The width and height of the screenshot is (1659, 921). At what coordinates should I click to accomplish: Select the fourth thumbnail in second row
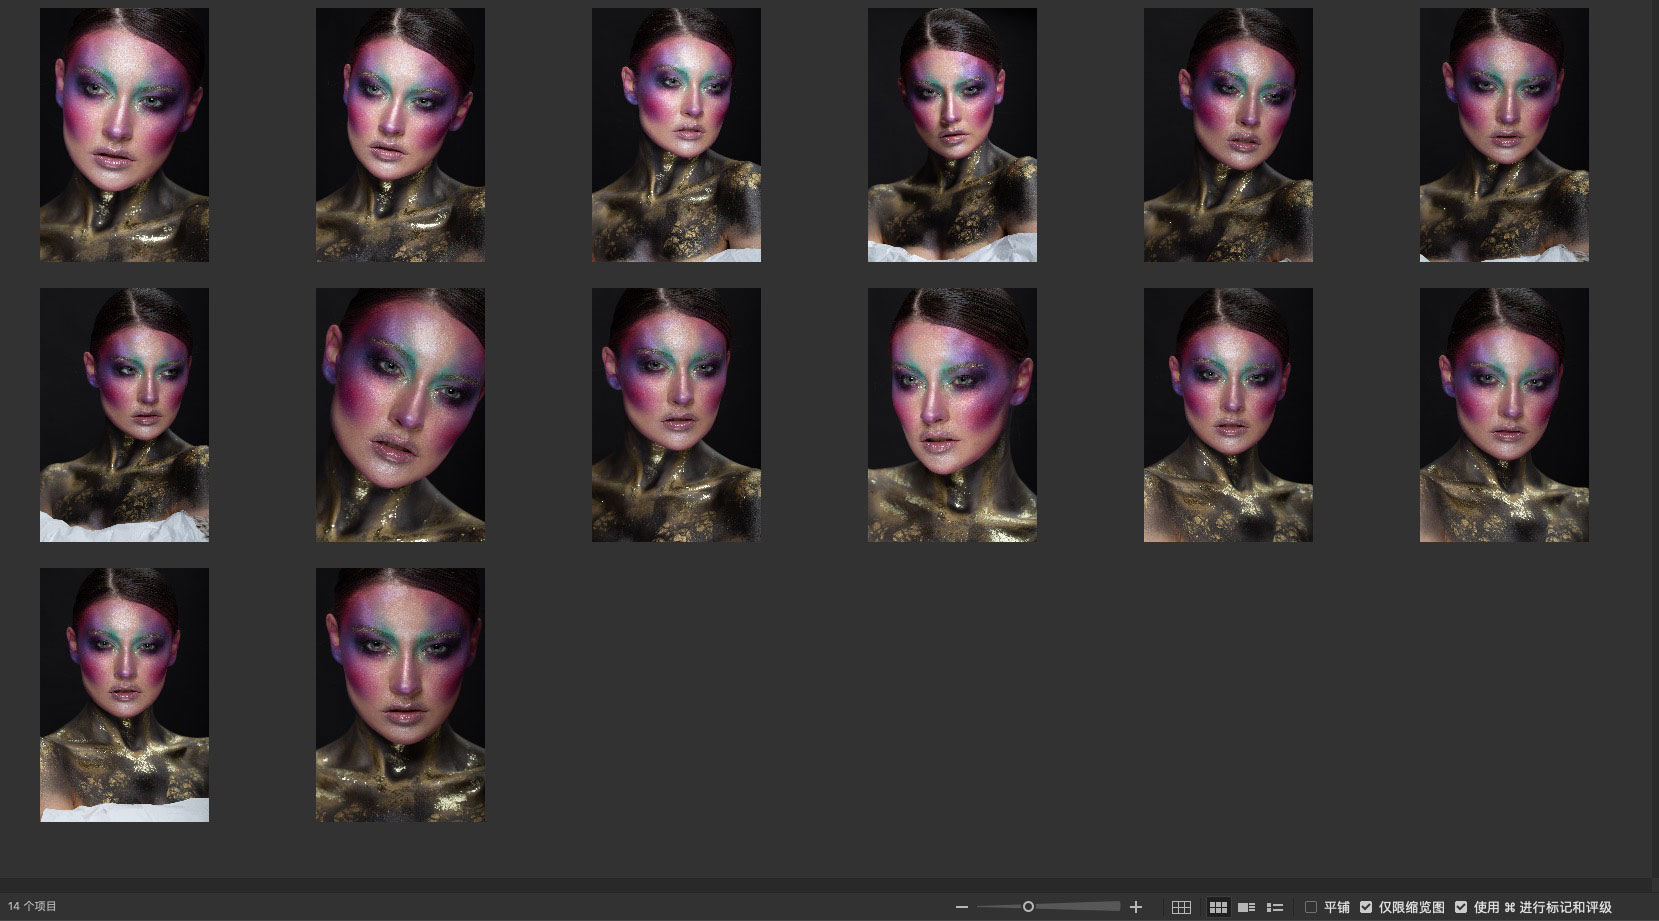point(952,415)
